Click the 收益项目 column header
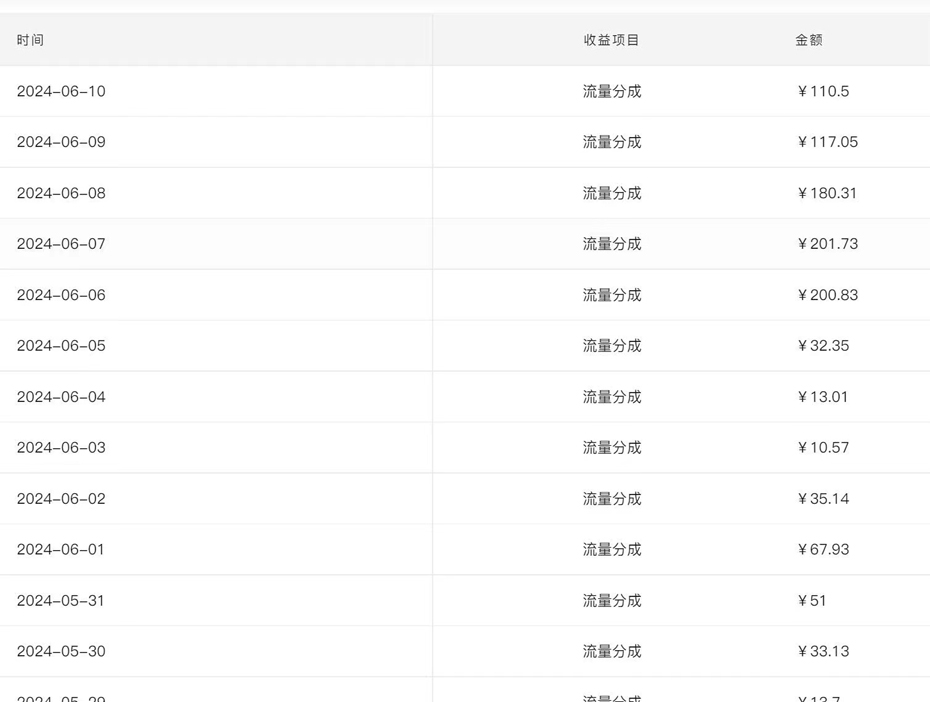The height and width of the screenshot is (702, 930). (611, 40)
